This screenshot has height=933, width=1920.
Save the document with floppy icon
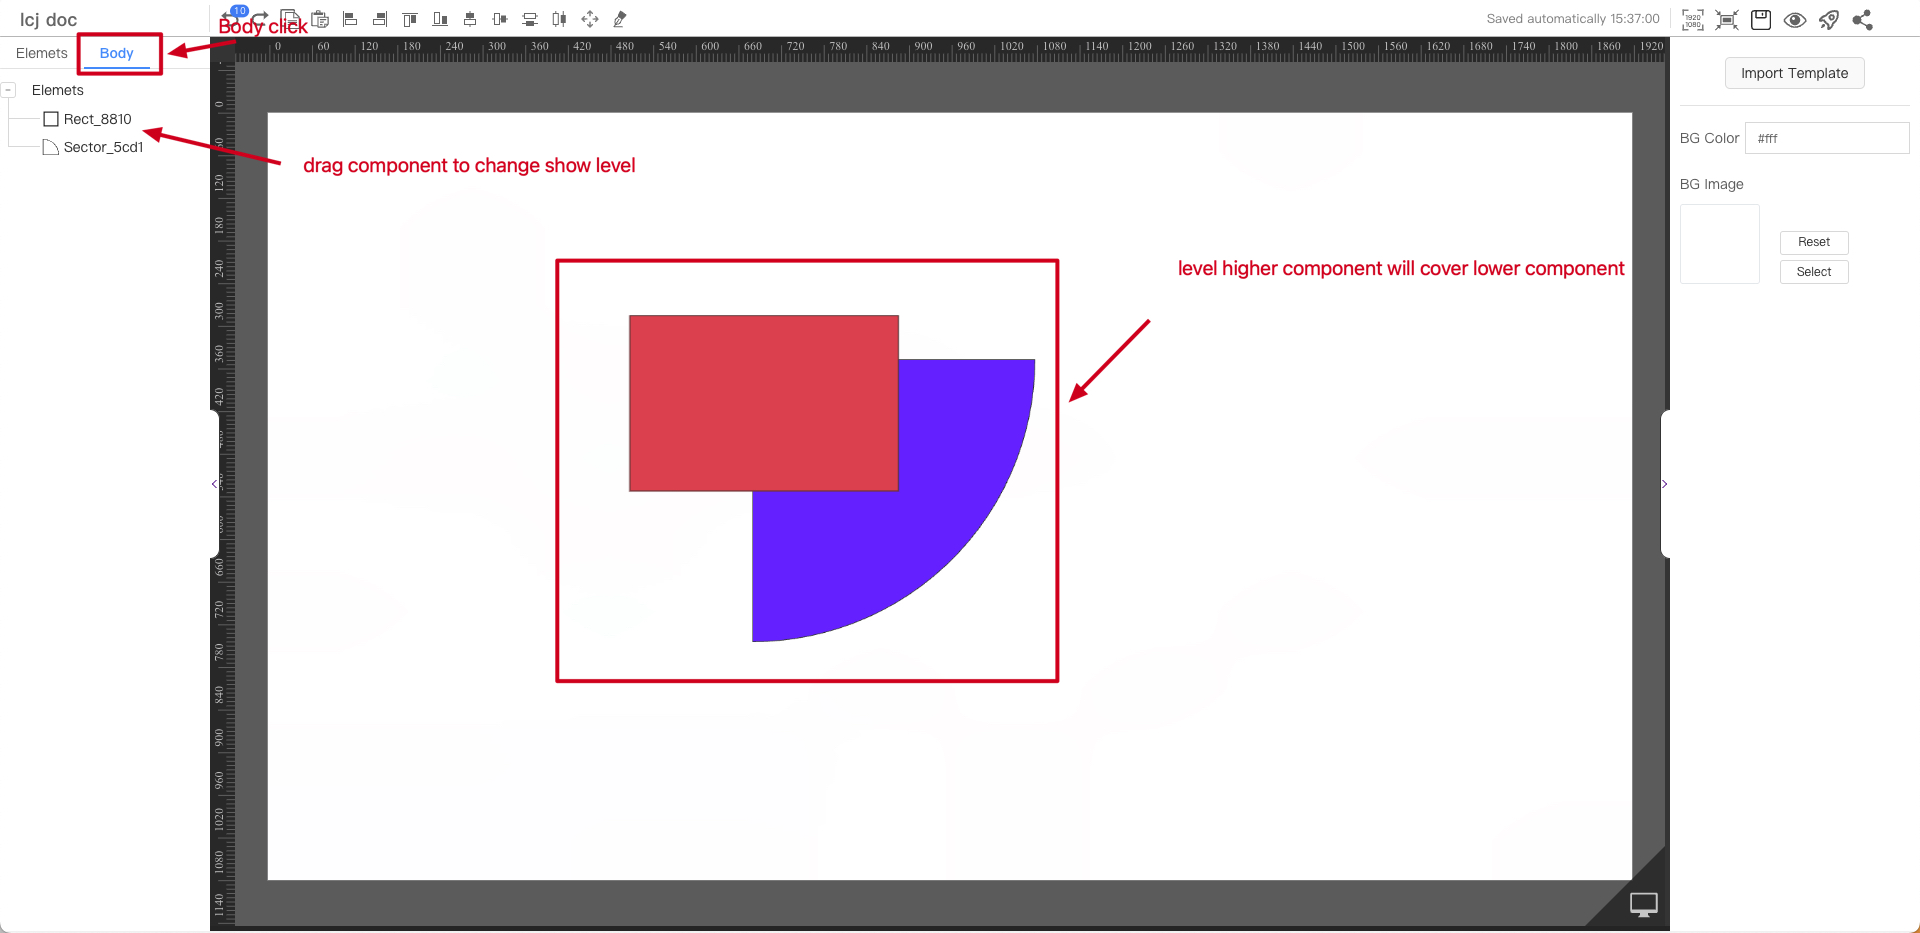point(1761,20)
